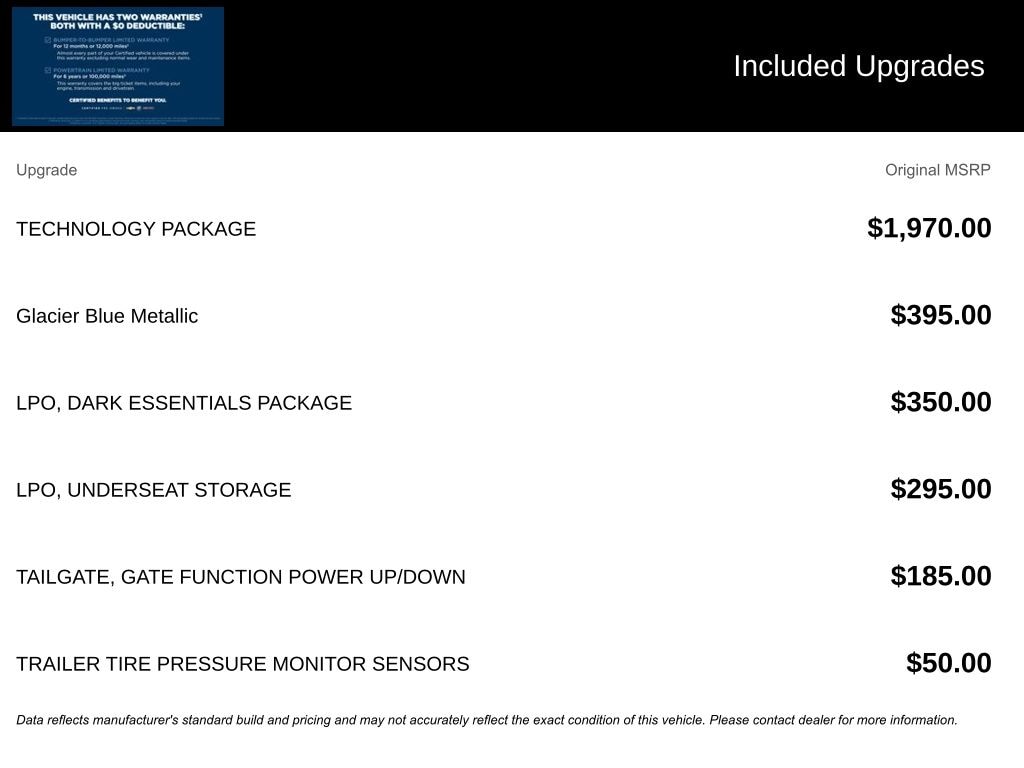Choose the Glacier Blue Metallic upgrade
1024x768 pixels.
[x=107, y=316]
